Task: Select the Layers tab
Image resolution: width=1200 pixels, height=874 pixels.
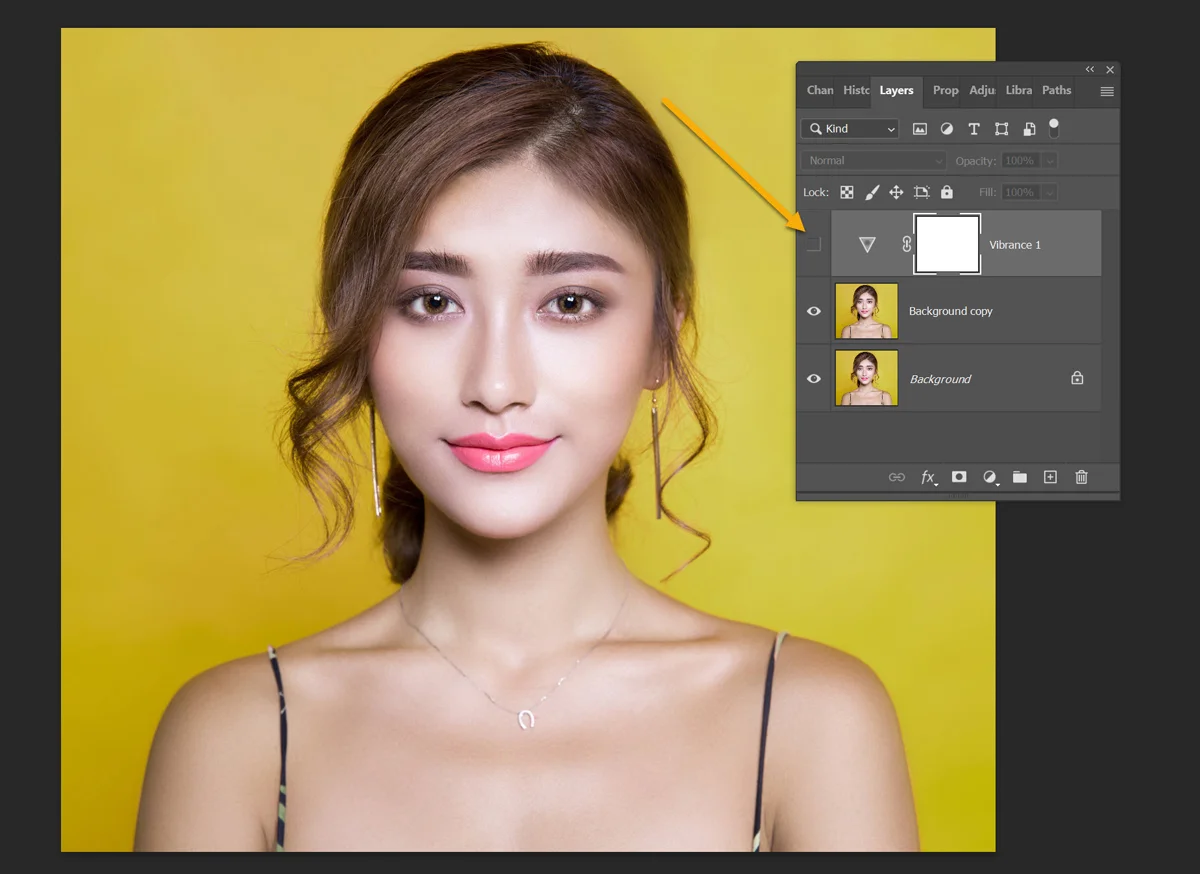Action: tap(897, 90)
